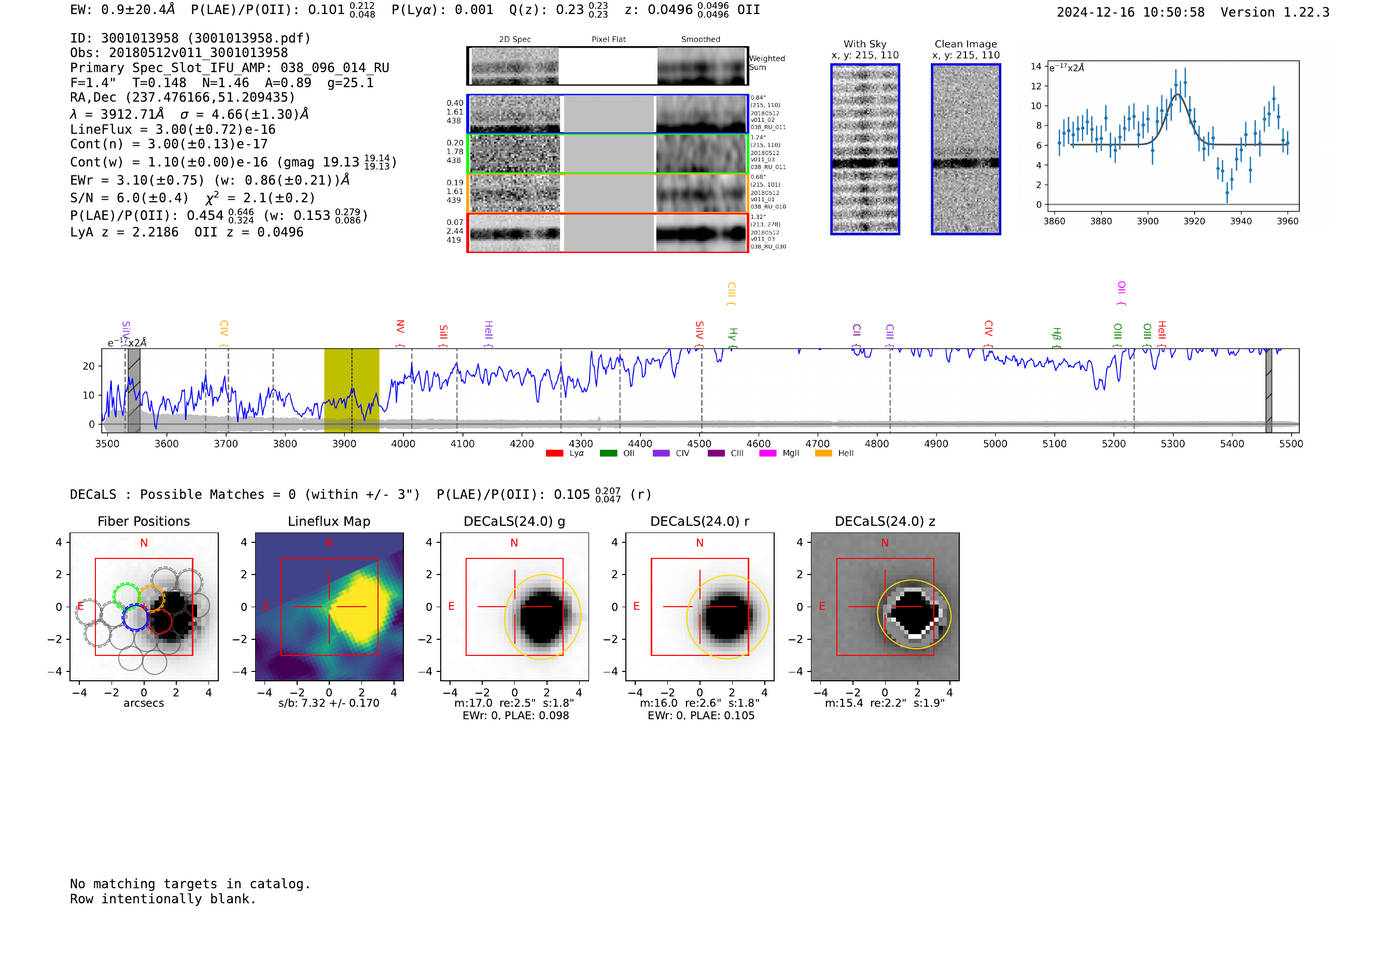The height and width of the screenshot is (953, 1400).
Task: Select the CIII legend color swatch
Action: click(716, 454)
